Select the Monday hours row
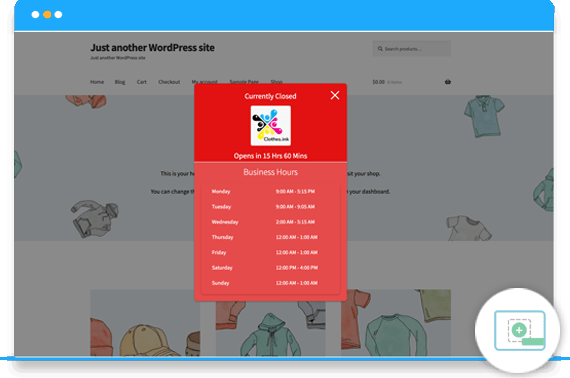Image resolution: width=570 pixels, height=378 pixels. pos(270,192)
